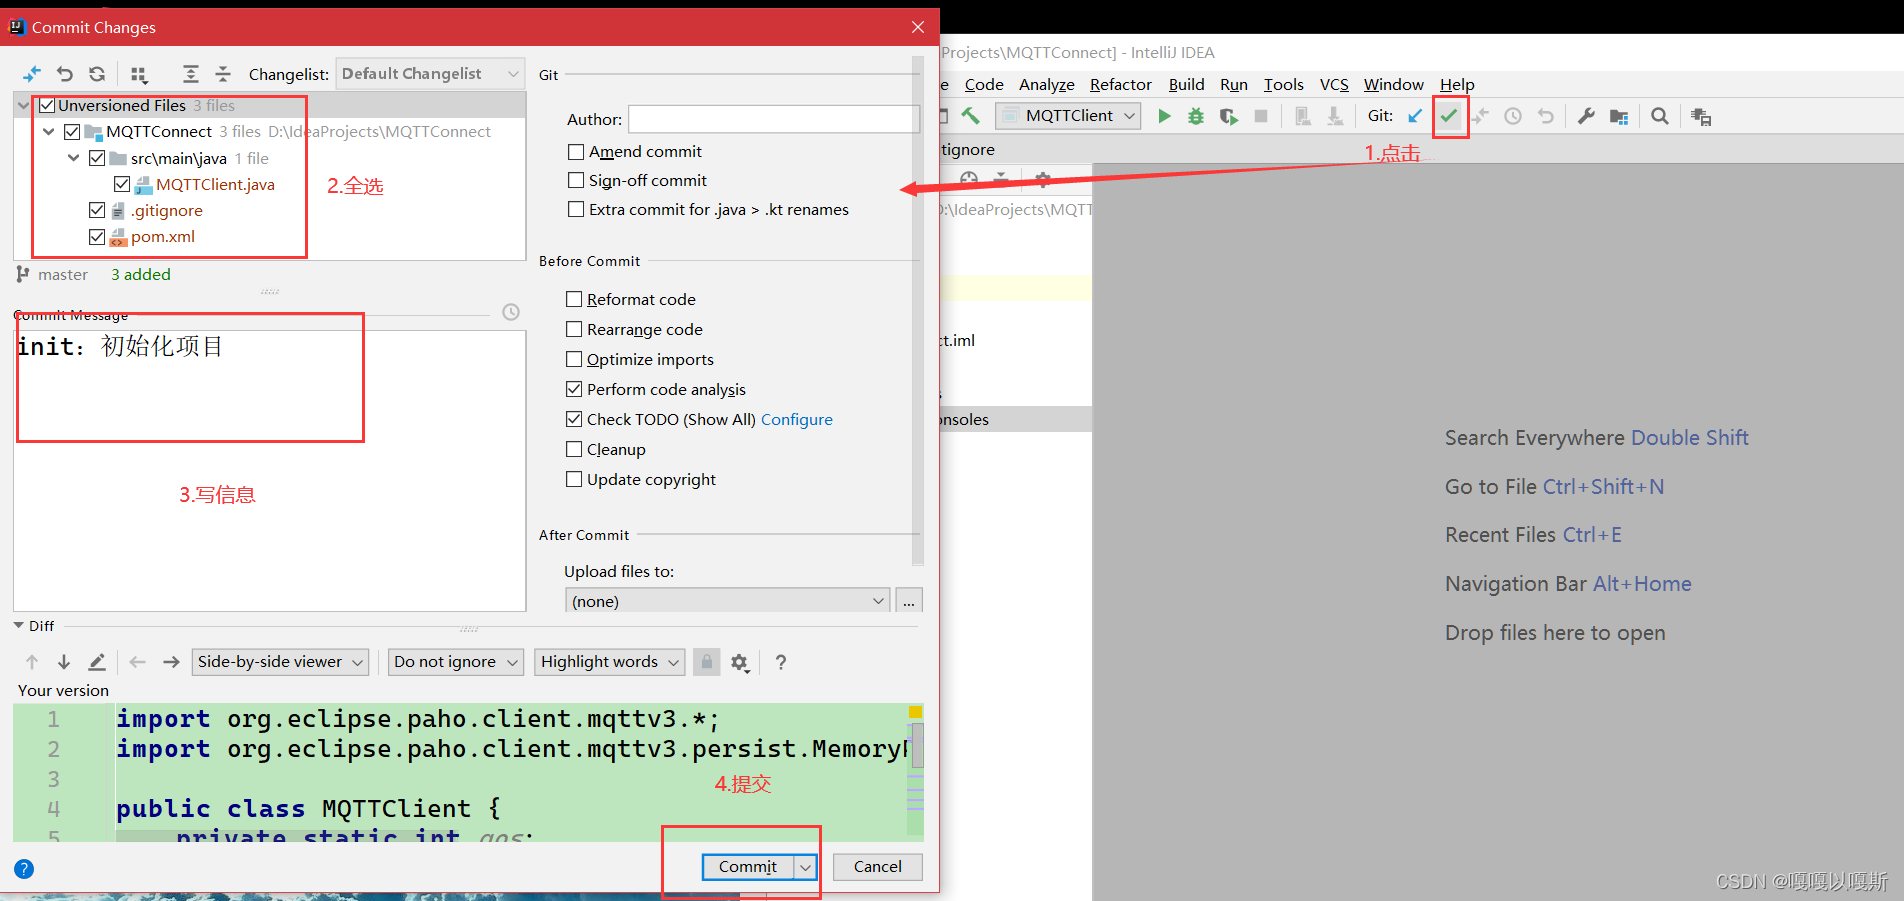
Task: Click the Diff settings gear icon
Action: [x=740, y=662]
